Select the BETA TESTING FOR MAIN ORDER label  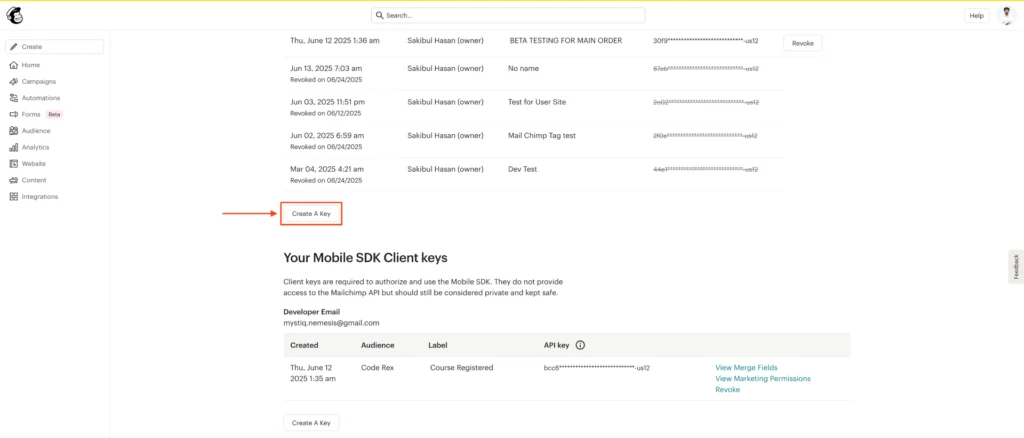[566, 40]
